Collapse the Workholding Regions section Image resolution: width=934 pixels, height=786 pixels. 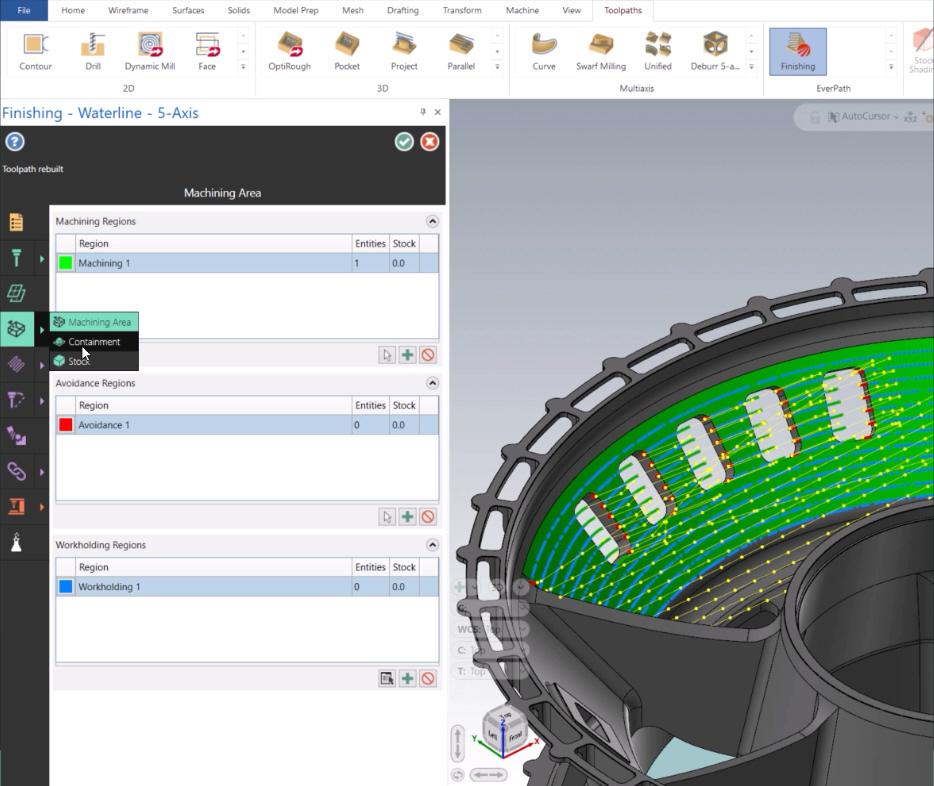click(432, 545)
